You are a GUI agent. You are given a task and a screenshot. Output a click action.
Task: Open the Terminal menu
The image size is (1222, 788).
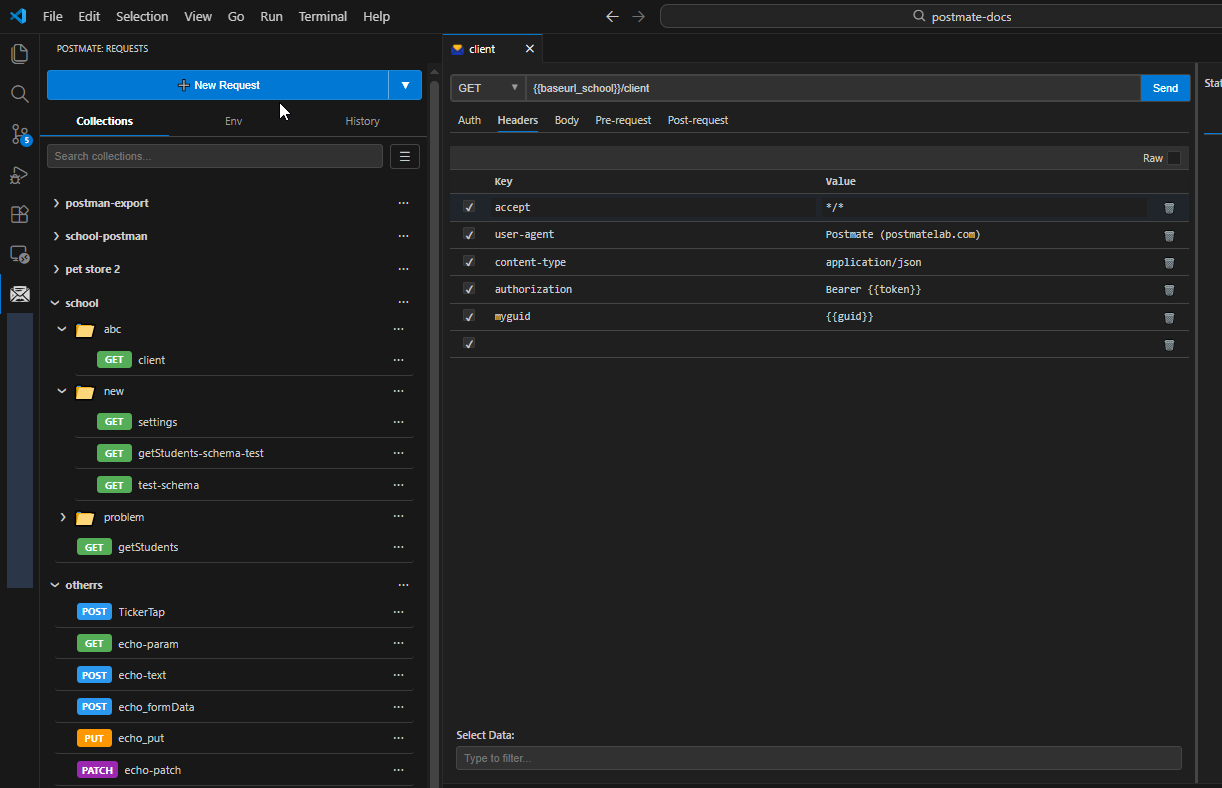coord(322,16)
